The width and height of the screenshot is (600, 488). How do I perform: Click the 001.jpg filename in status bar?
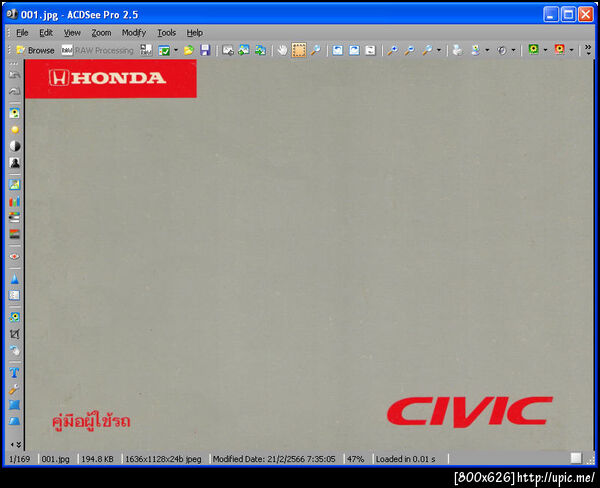[x=55, y=459]
